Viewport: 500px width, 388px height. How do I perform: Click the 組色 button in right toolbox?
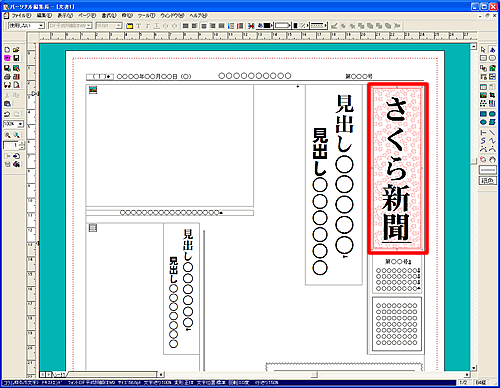pos(487,181)
